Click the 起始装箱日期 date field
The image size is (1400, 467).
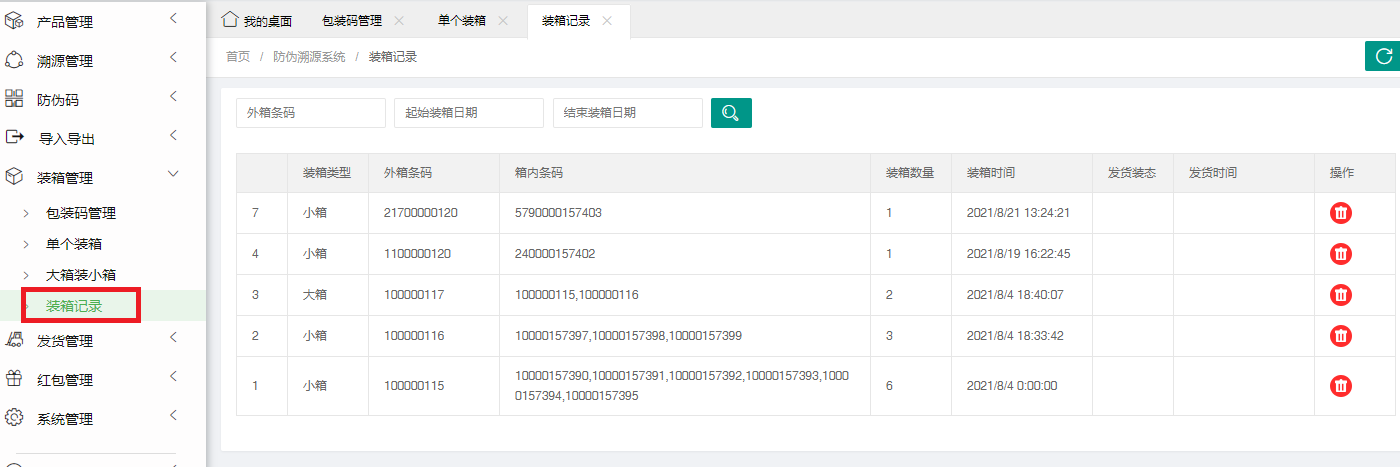pos(468,113)
